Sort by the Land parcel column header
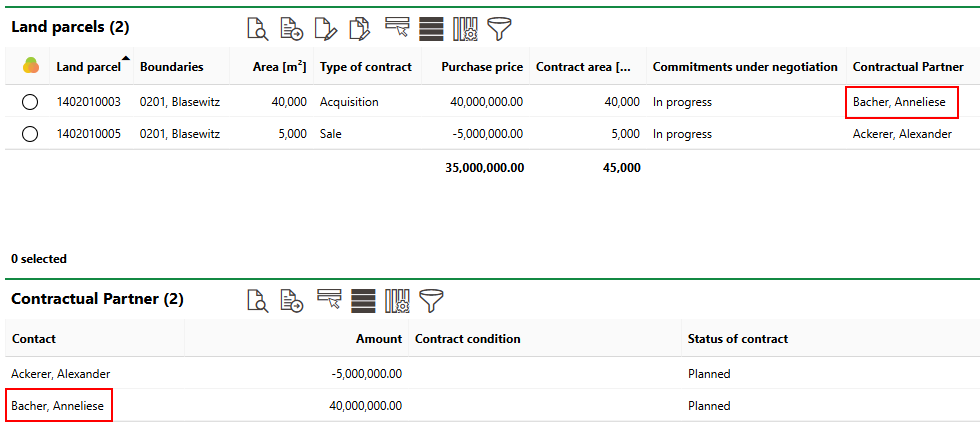Screen dimensions: 980x431 tap(89, 67)
